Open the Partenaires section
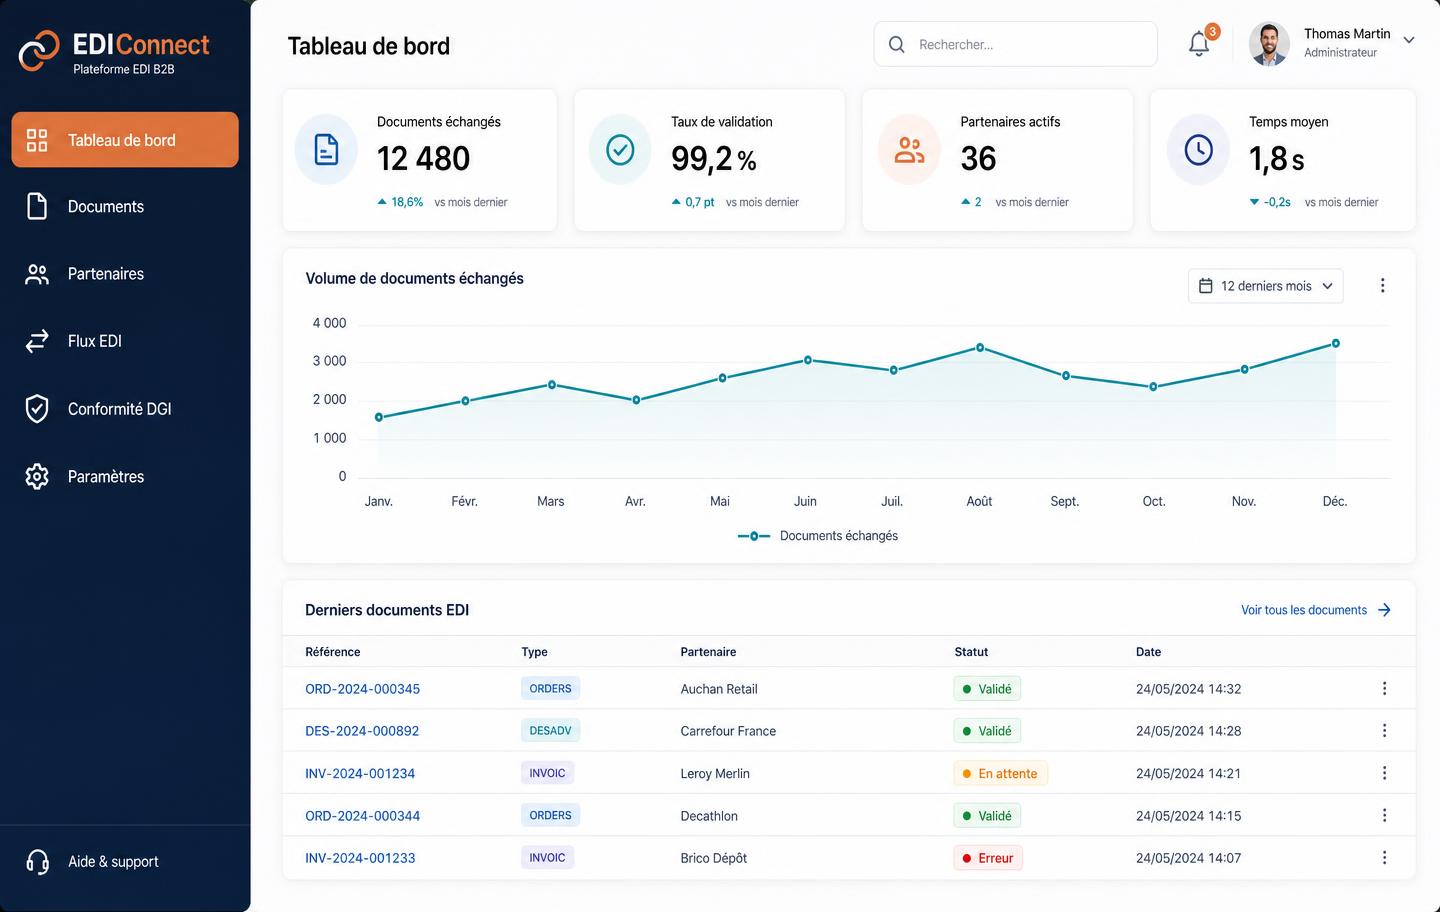Image resolution: width=1440 pixels, height=912 pixels. pos(125,274)
